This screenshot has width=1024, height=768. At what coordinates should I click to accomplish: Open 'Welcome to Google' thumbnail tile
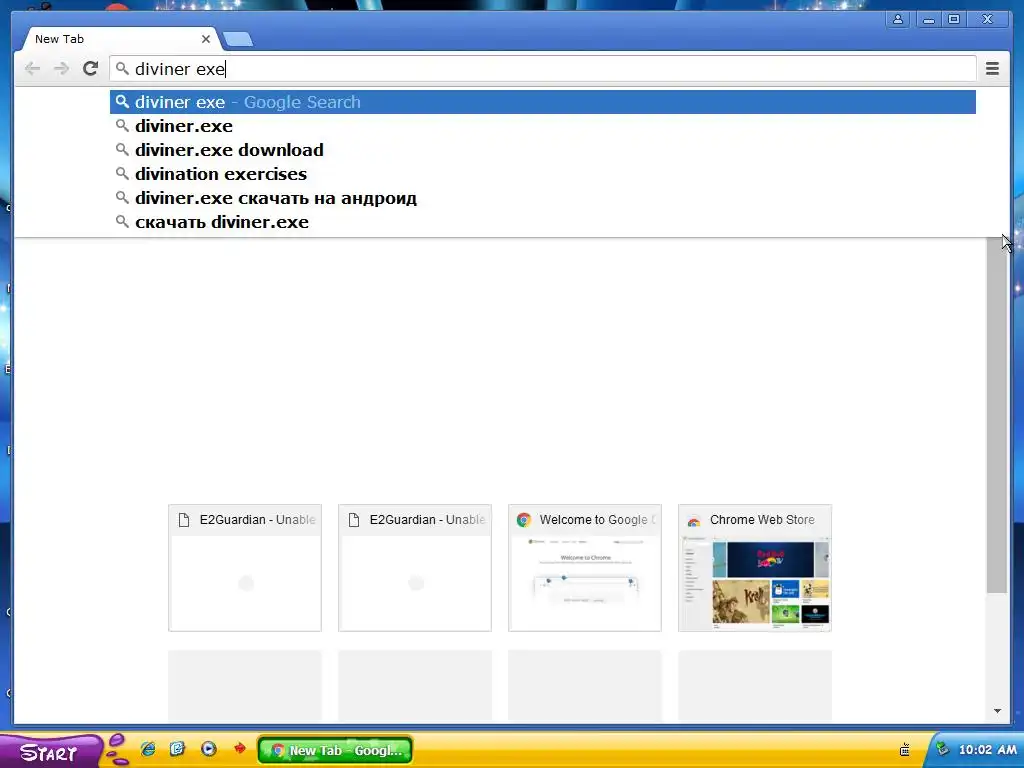click(x=584, y=568)
